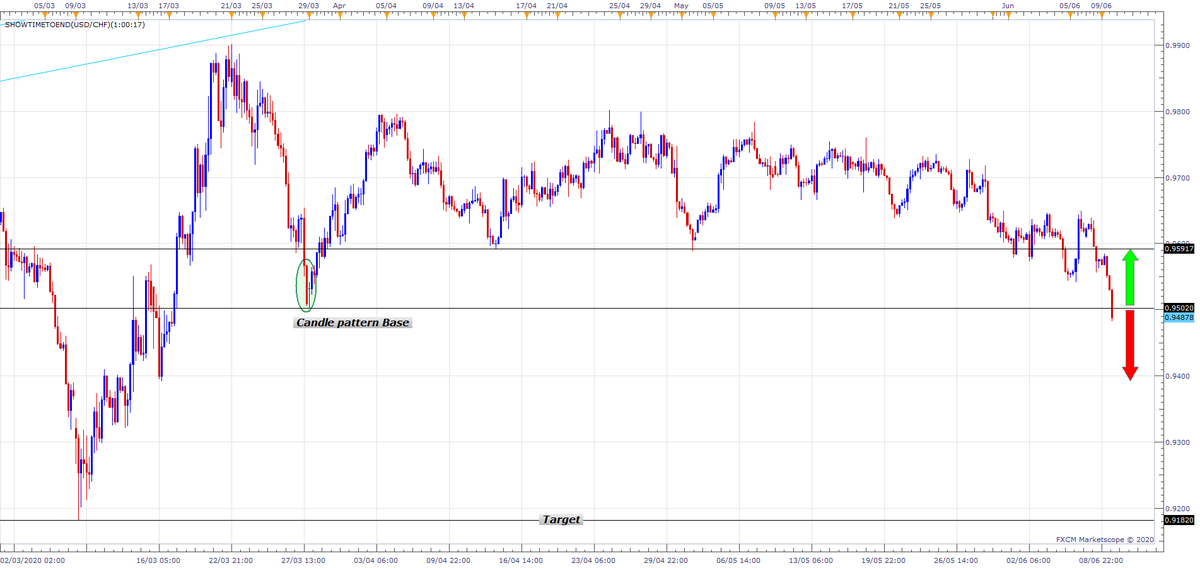Click the orange marker under 21/04

coord(557,15)
